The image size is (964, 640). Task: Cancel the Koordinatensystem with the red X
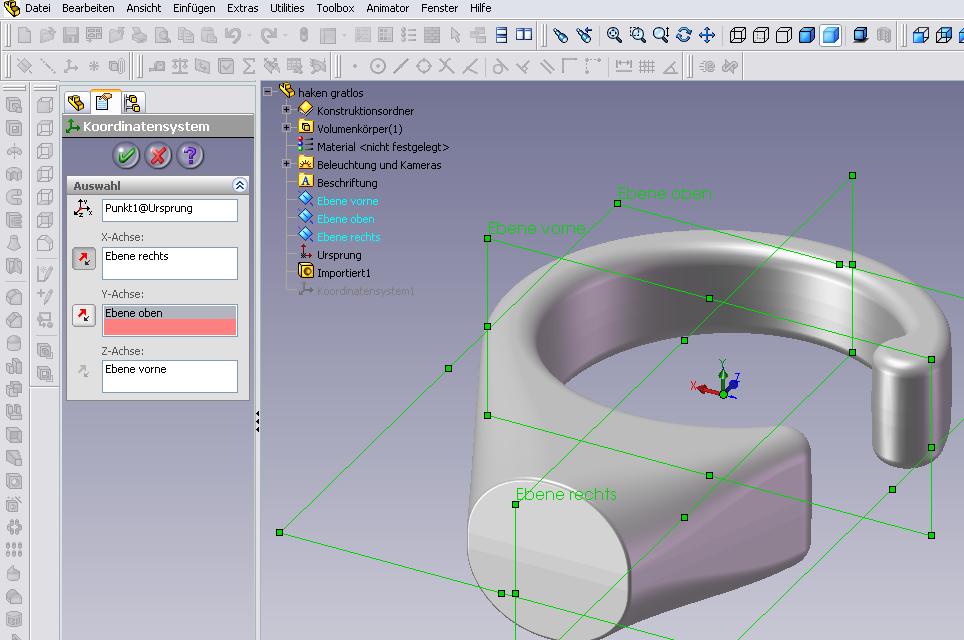point(158,155)
